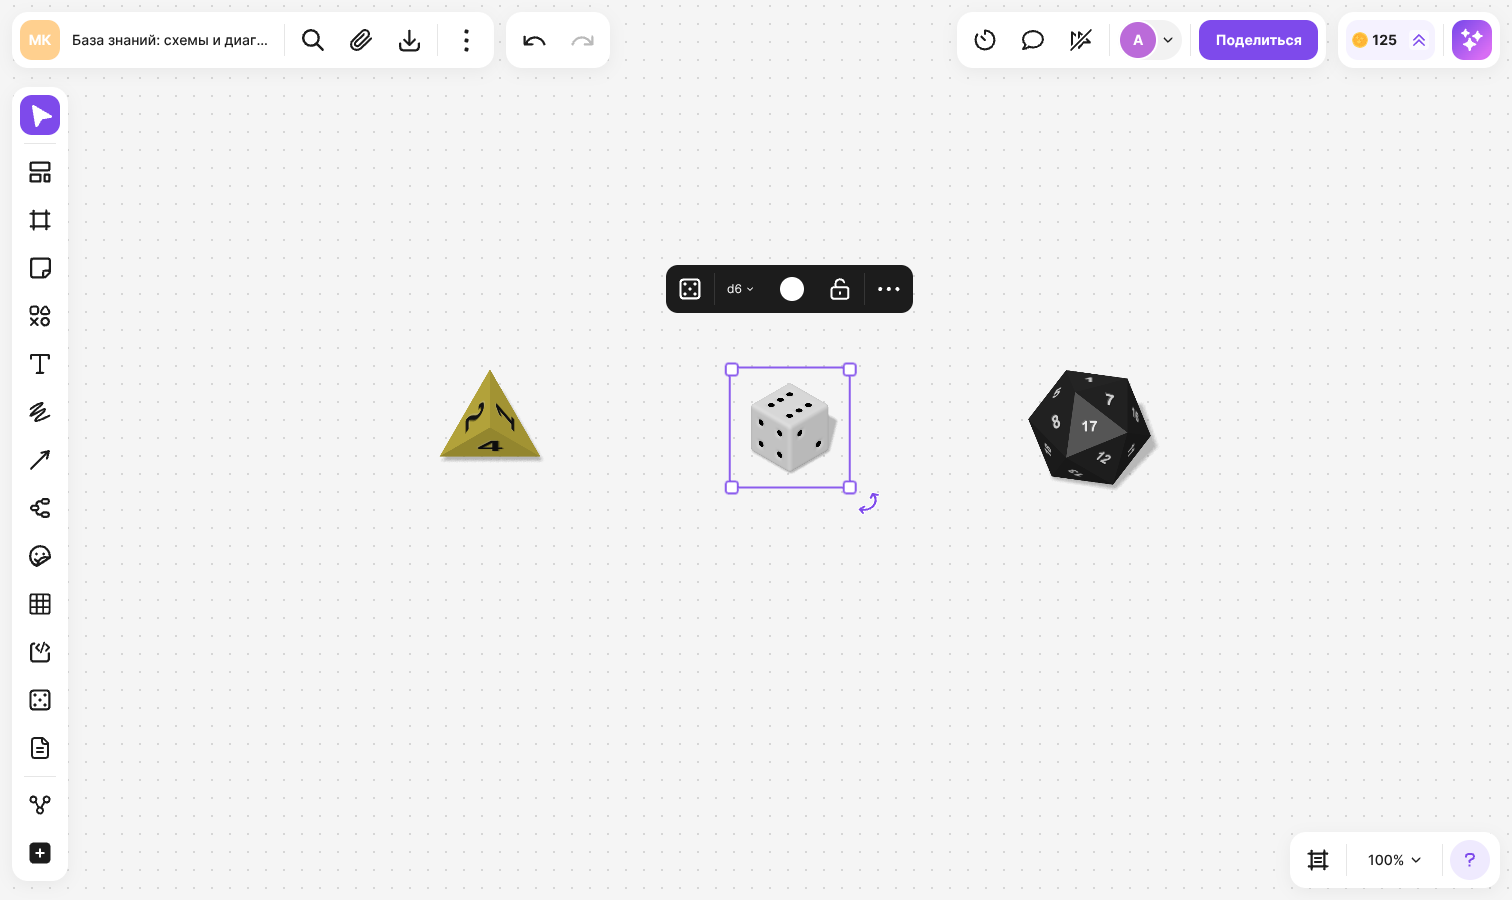Expand the d6 dice type dropdown
The image size is (1512, 900).
(740, 289)
